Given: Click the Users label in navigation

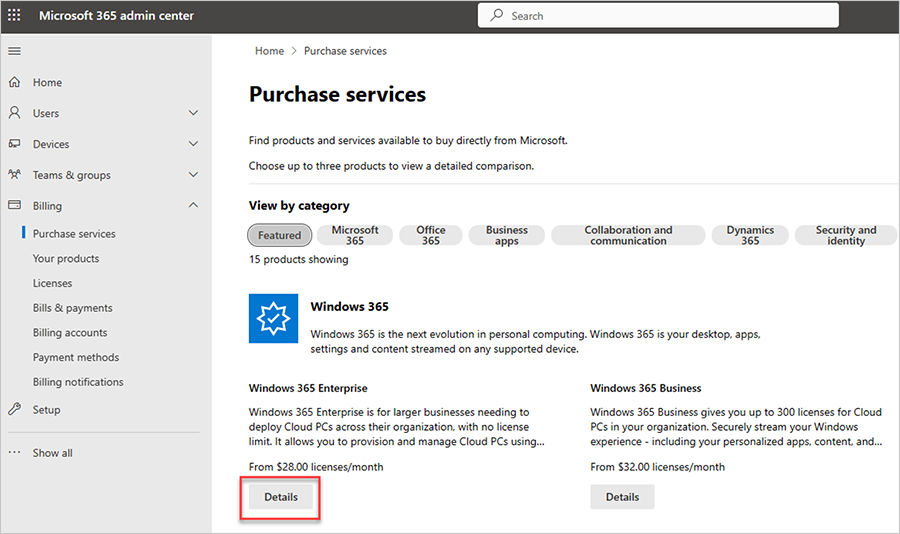Looking at the screenshot, I should point(46,113).
